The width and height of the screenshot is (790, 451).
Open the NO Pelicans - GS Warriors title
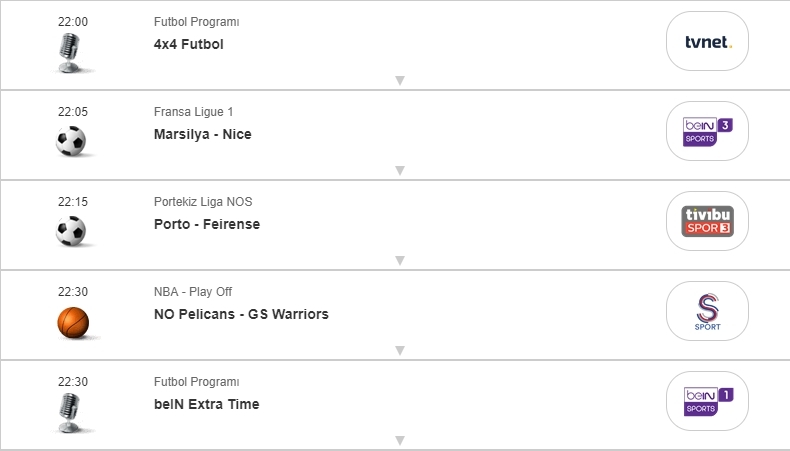(241, 314)
